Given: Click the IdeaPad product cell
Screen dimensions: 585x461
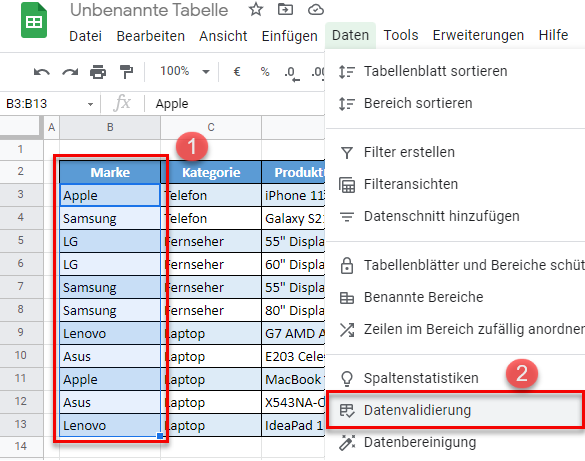Looking at the screenshot, I should pyautogui.click(x=294, y=426).
